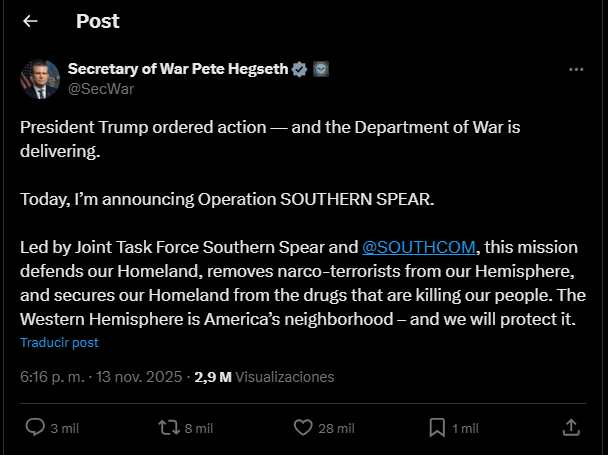The image size is (608, 455).
Task: Open the three-dot more options menu
Action: pos(576,70)
